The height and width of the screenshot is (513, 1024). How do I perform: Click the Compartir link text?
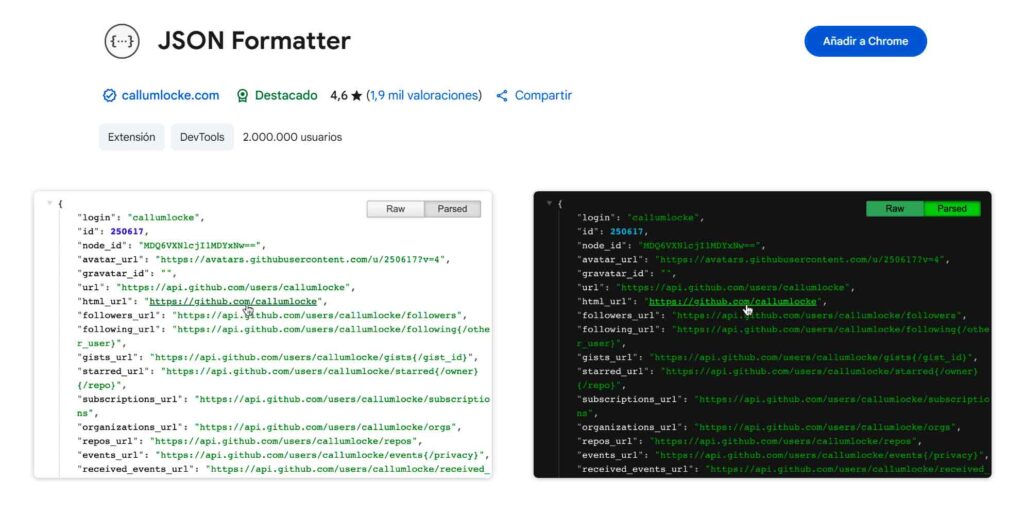click(543, 95)
